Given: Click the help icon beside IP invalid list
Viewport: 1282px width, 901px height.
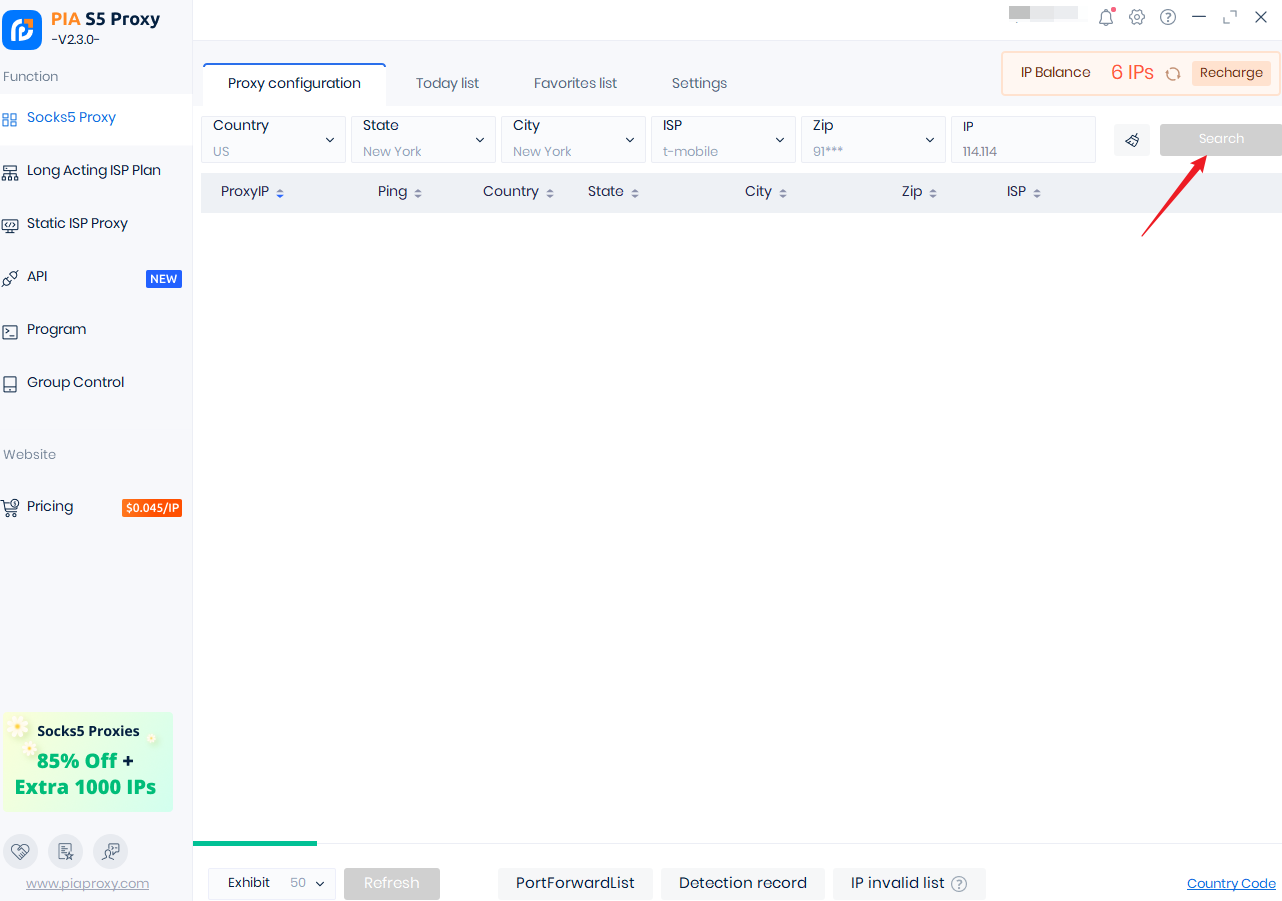Looking at the screenshot, I should tap(959, 884).
